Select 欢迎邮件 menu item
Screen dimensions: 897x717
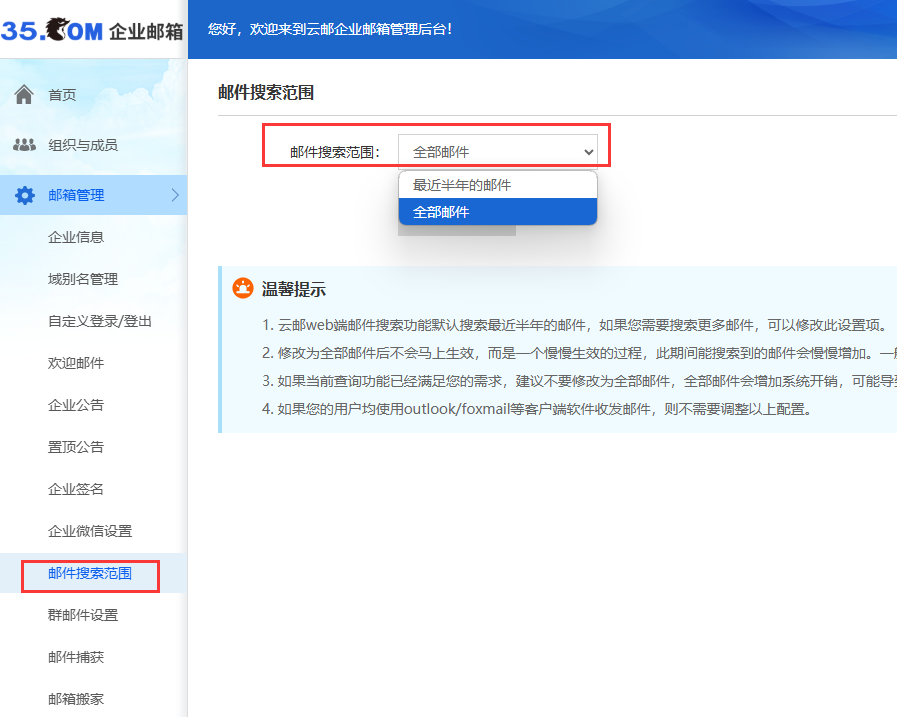[x=76, y=363]
